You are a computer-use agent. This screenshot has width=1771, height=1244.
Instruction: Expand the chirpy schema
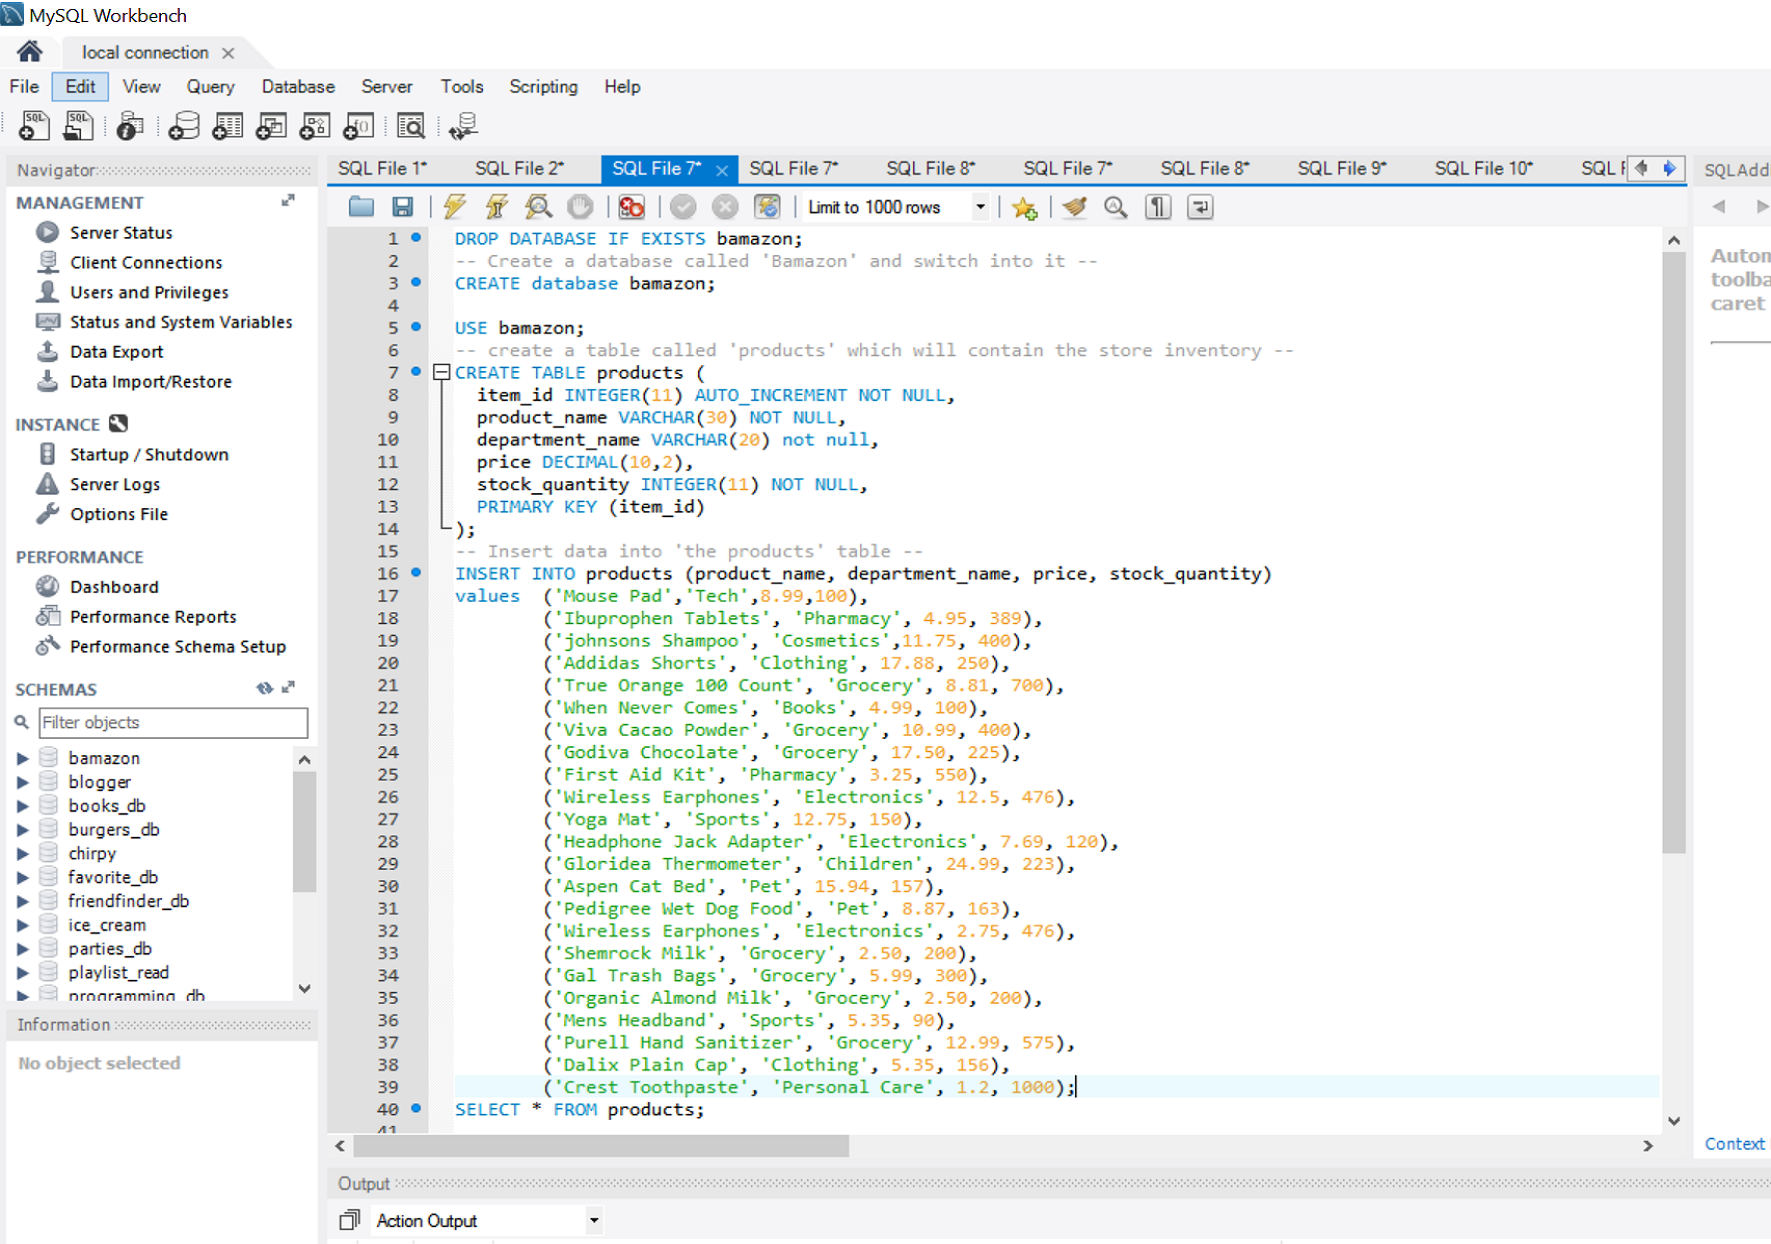coord(22,854)
